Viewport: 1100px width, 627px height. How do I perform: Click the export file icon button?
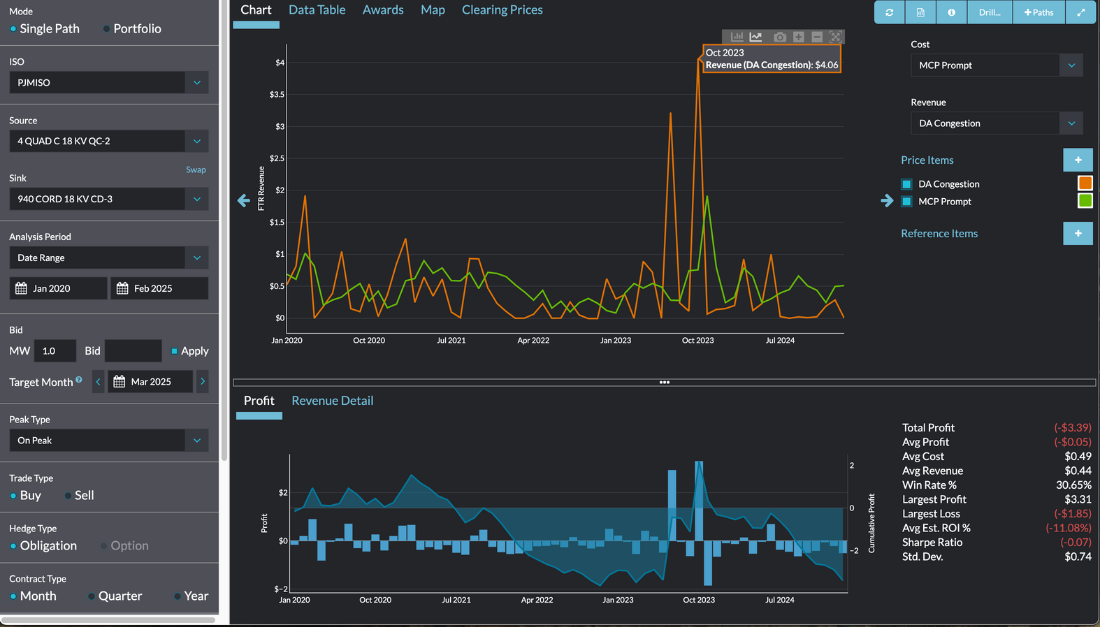pos(919,12)
